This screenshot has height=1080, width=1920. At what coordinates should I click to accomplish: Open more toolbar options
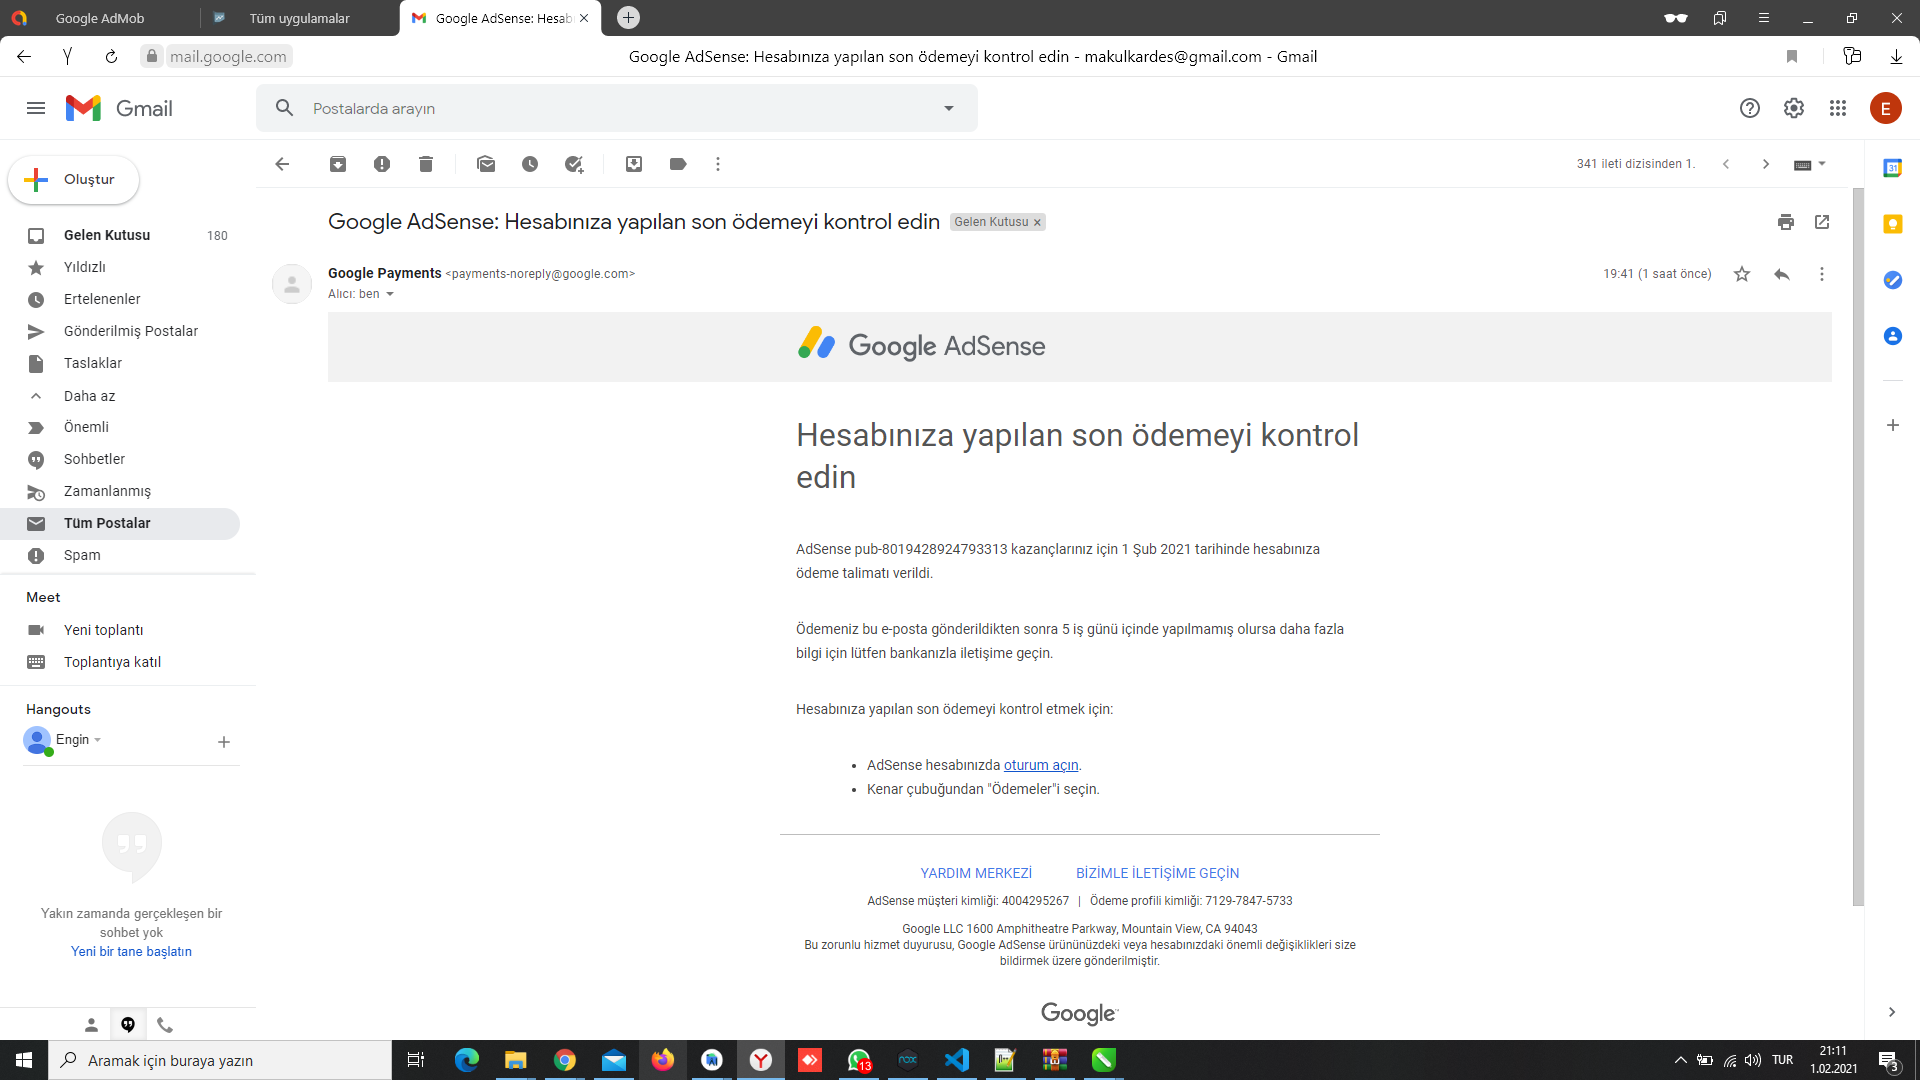(x=718, y=164)
